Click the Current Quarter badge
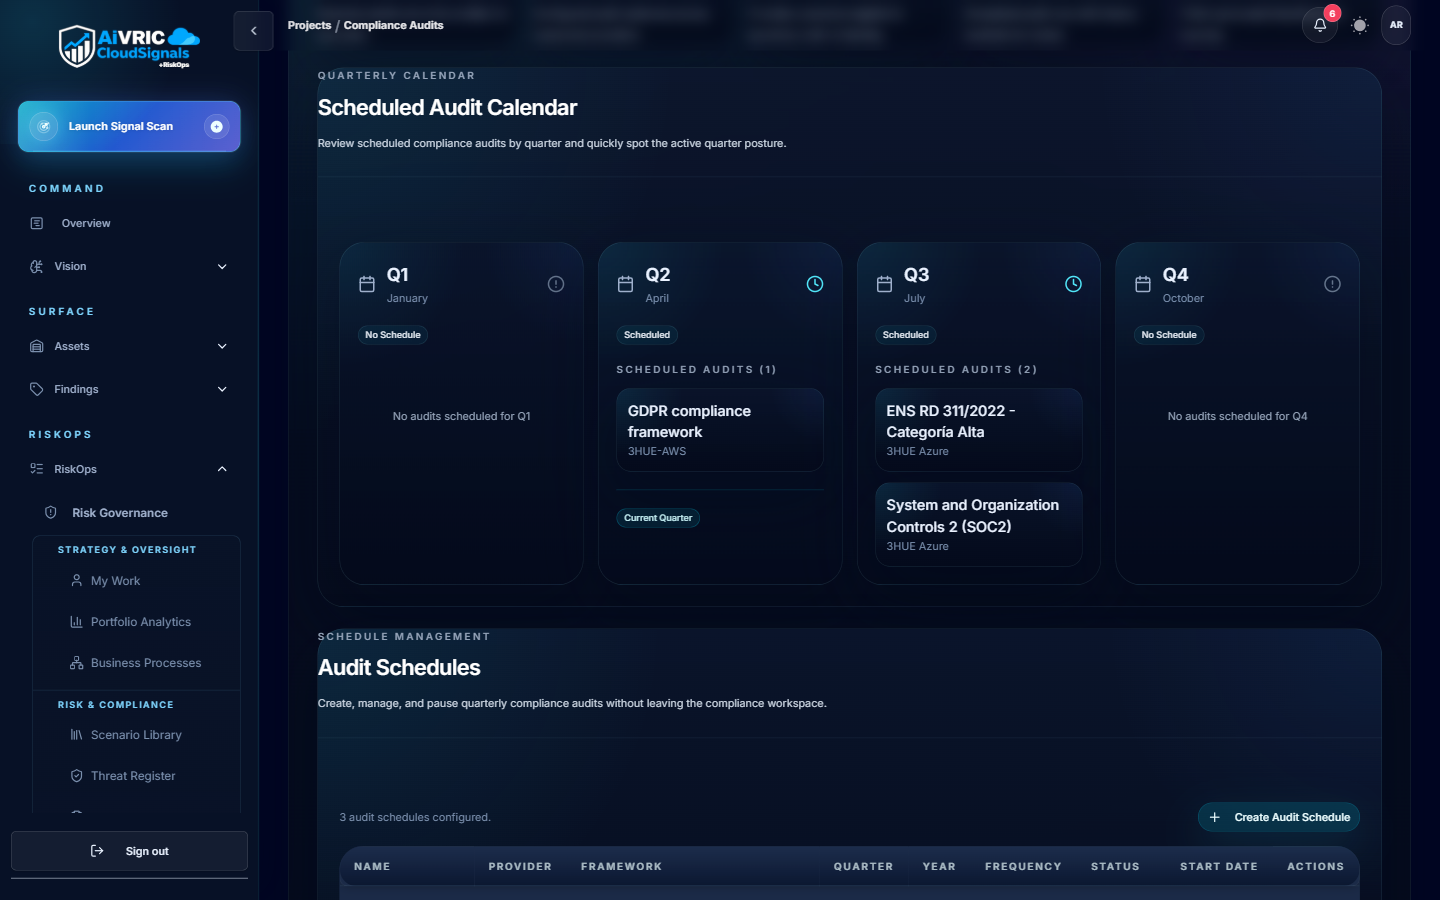 coord(658,518)
